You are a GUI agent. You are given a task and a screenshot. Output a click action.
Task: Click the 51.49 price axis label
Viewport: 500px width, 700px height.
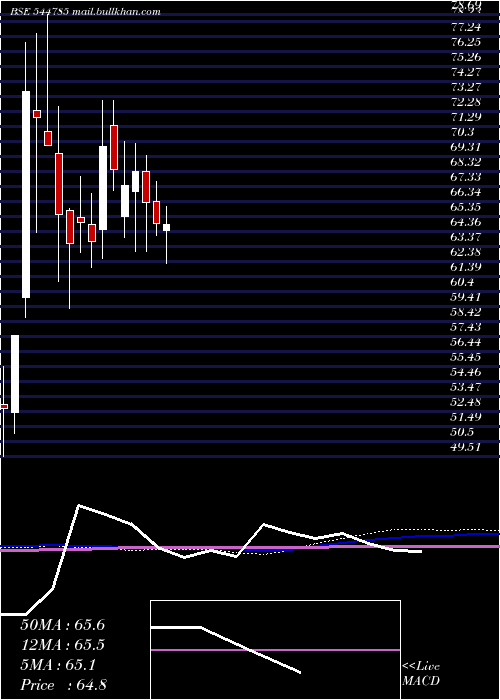[x=466, y=417]
